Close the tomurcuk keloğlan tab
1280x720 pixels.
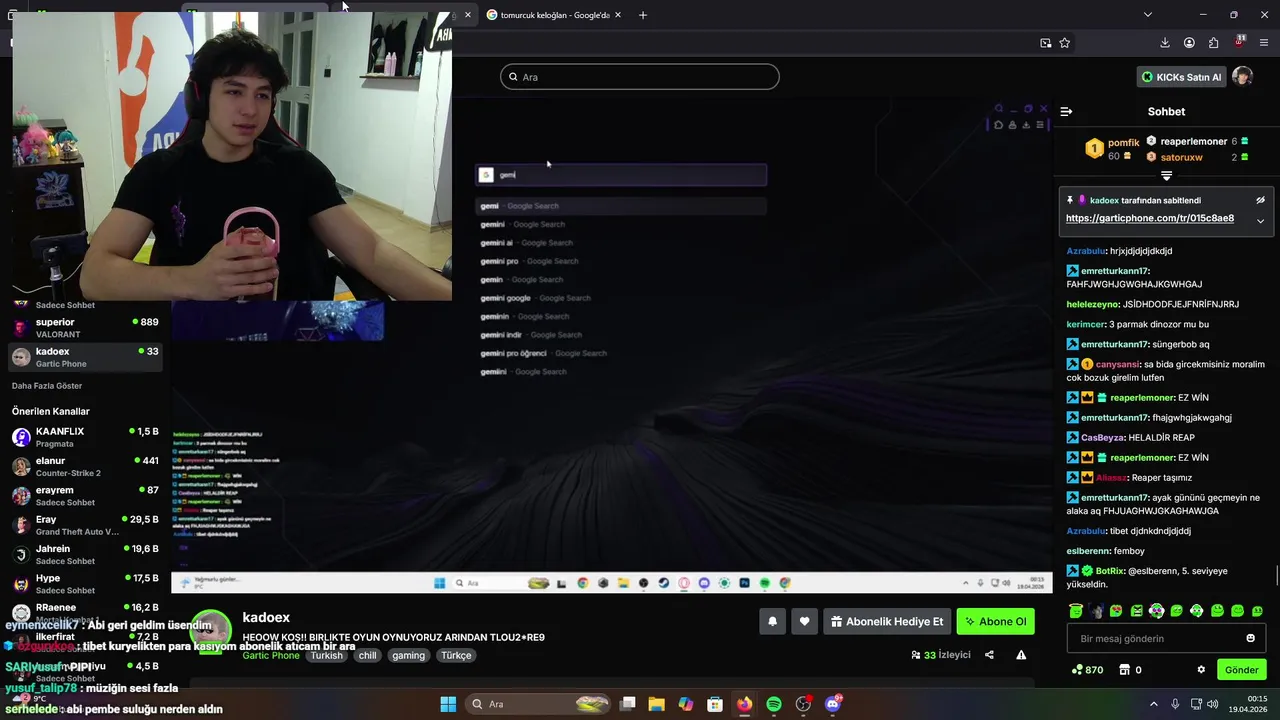pos(618,15)
